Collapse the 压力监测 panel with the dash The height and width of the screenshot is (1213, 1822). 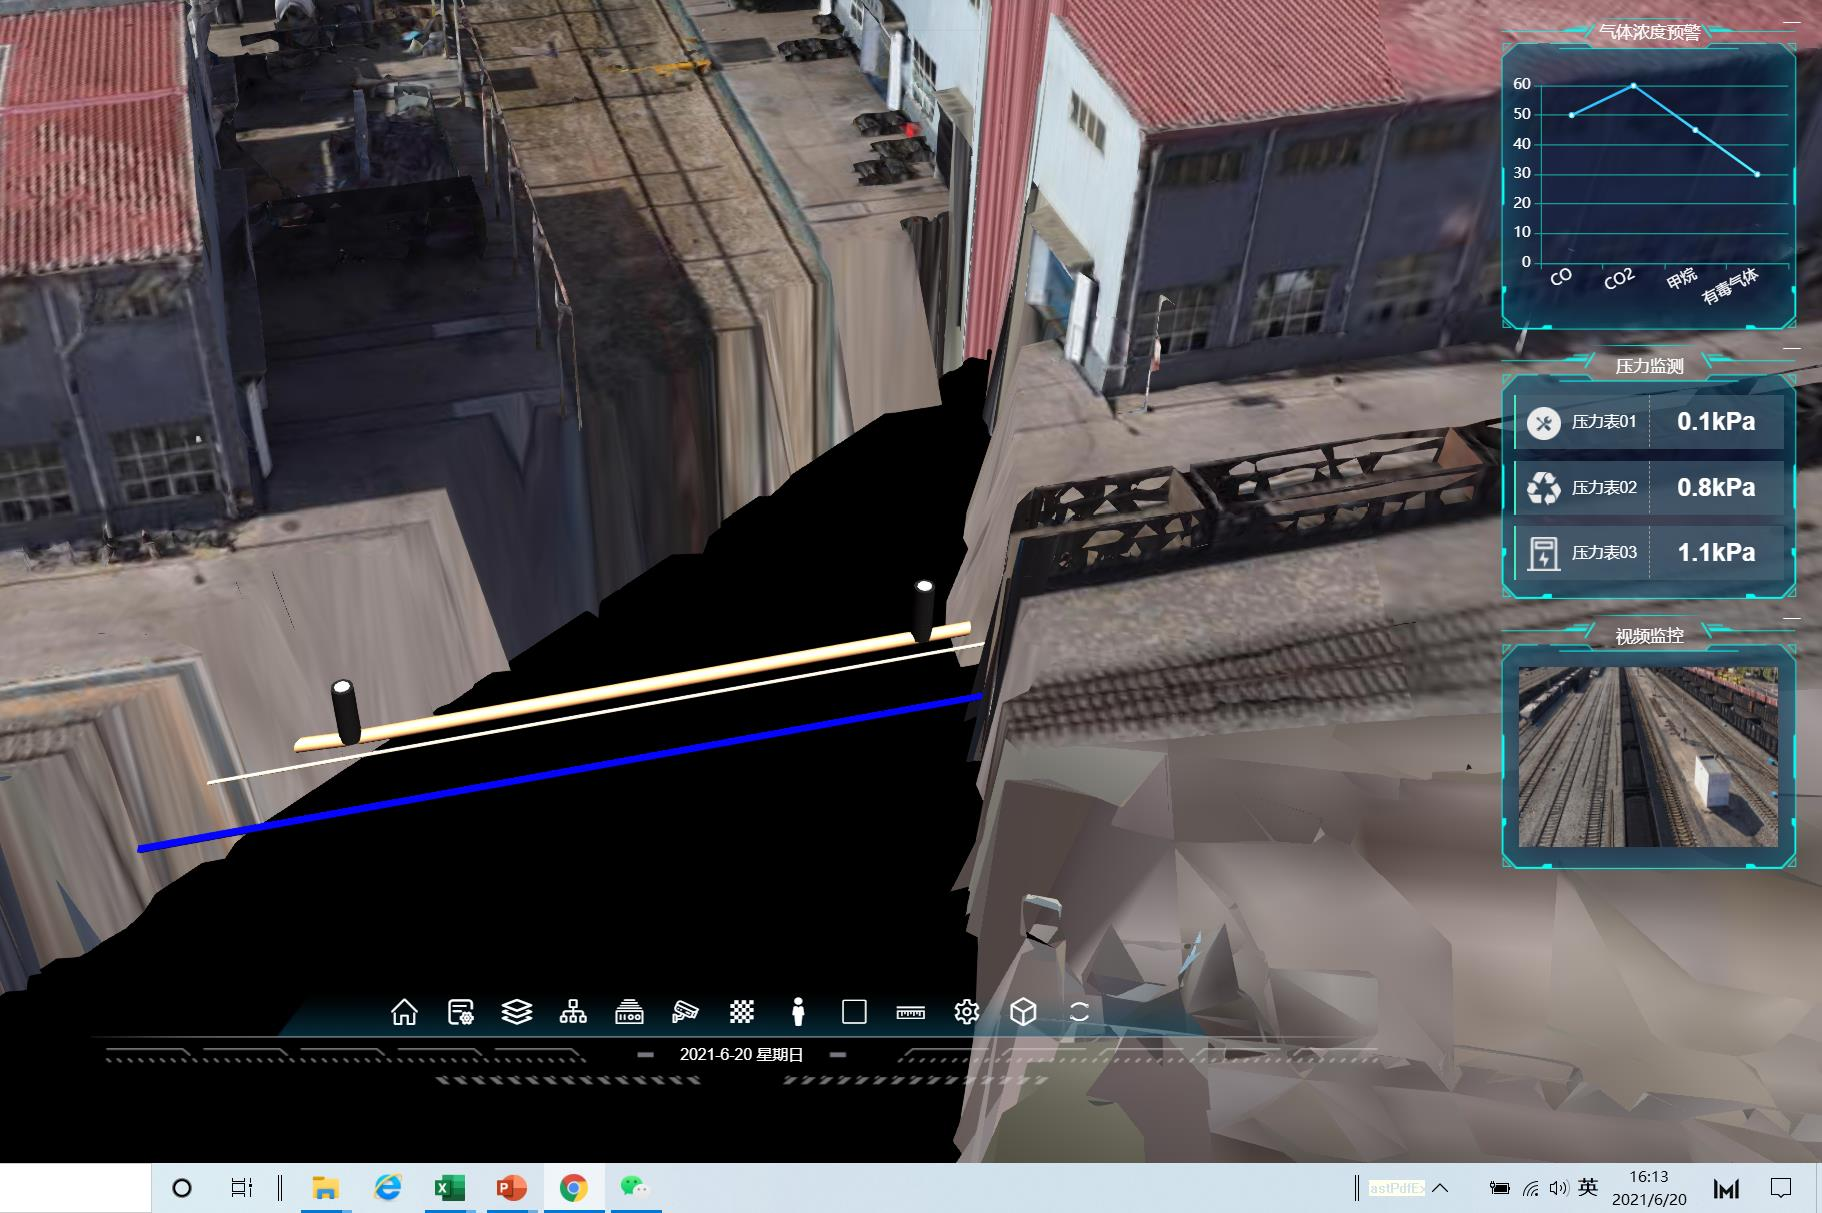coord(1790,348)
